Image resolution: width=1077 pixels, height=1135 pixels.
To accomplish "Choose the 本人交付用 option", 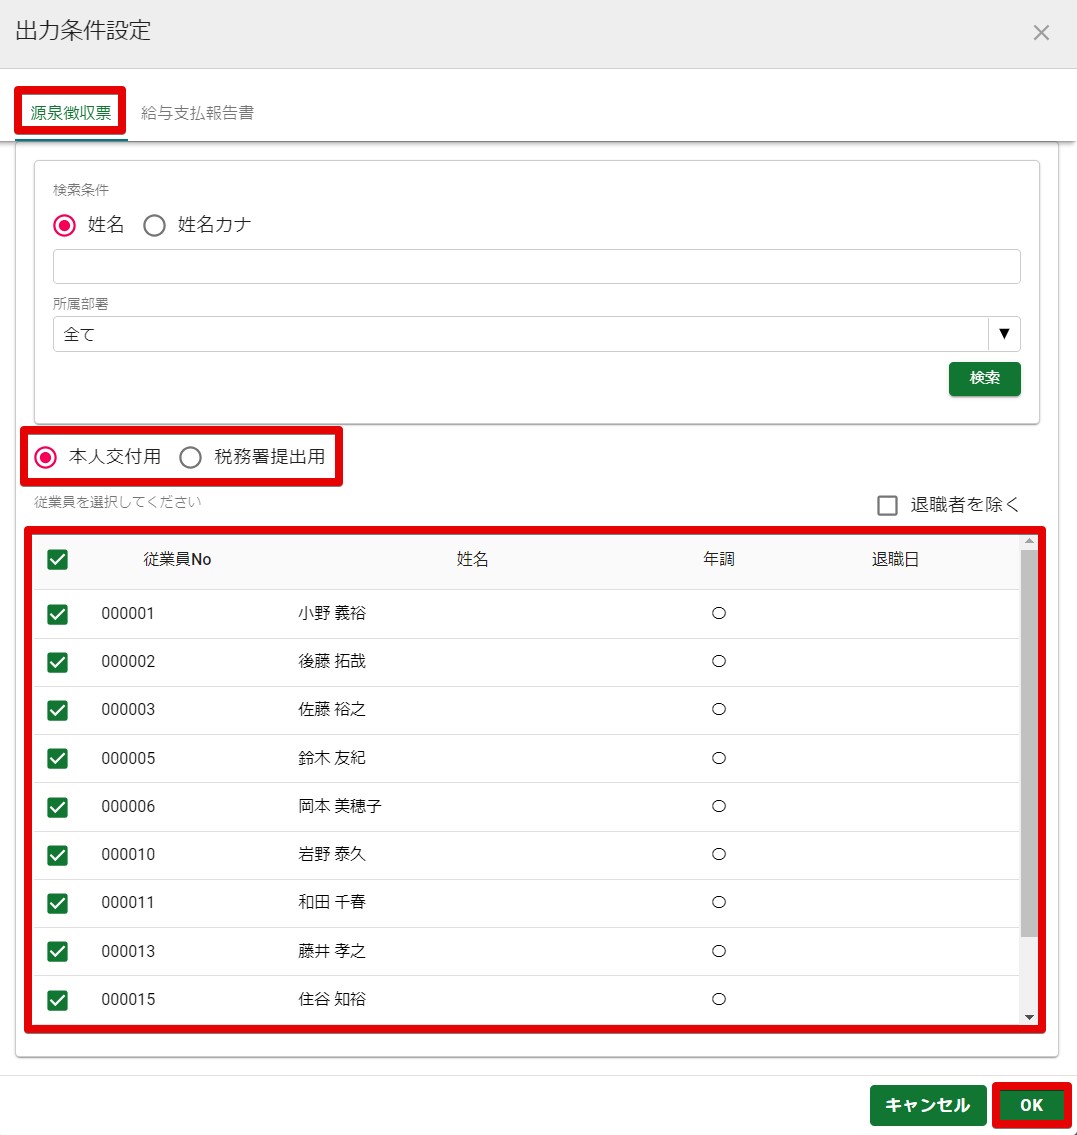I will (46, 457).
